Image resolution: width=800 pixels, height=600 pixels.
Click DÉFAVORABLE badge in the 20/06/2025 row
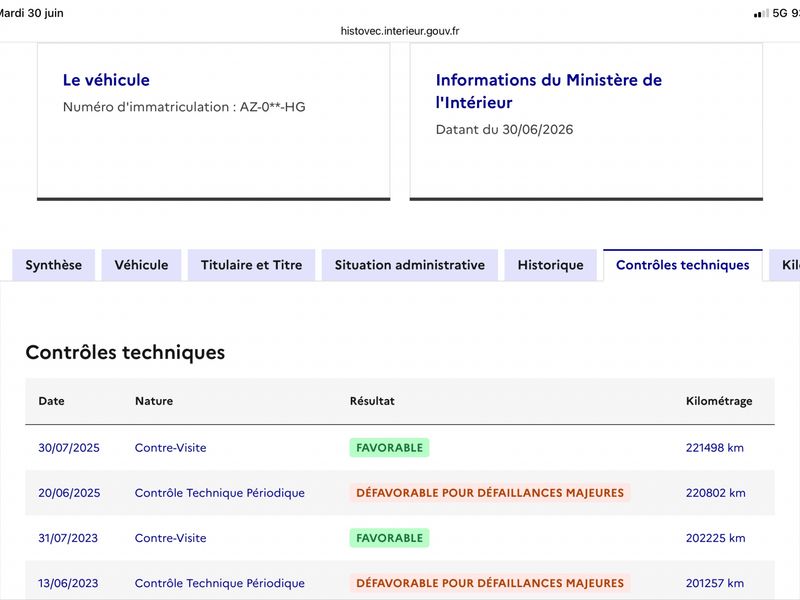coord(490,493)
